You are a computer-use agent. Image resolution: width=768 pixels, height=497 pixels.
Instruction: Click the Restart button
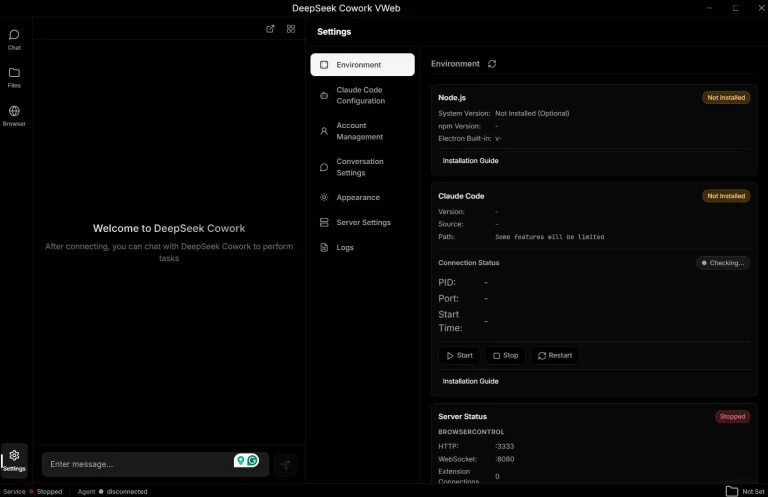[555, 355]
